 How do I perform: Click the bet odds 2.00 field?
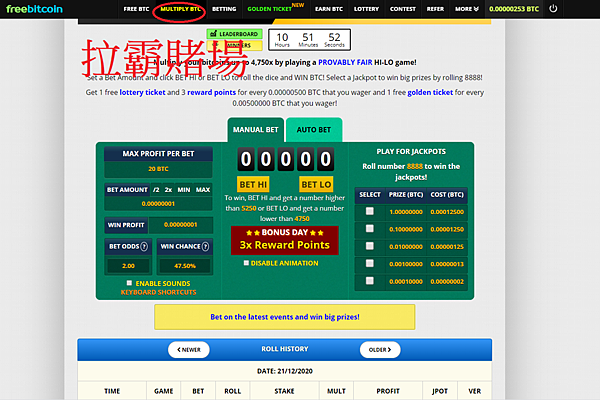tap(128, 266)
